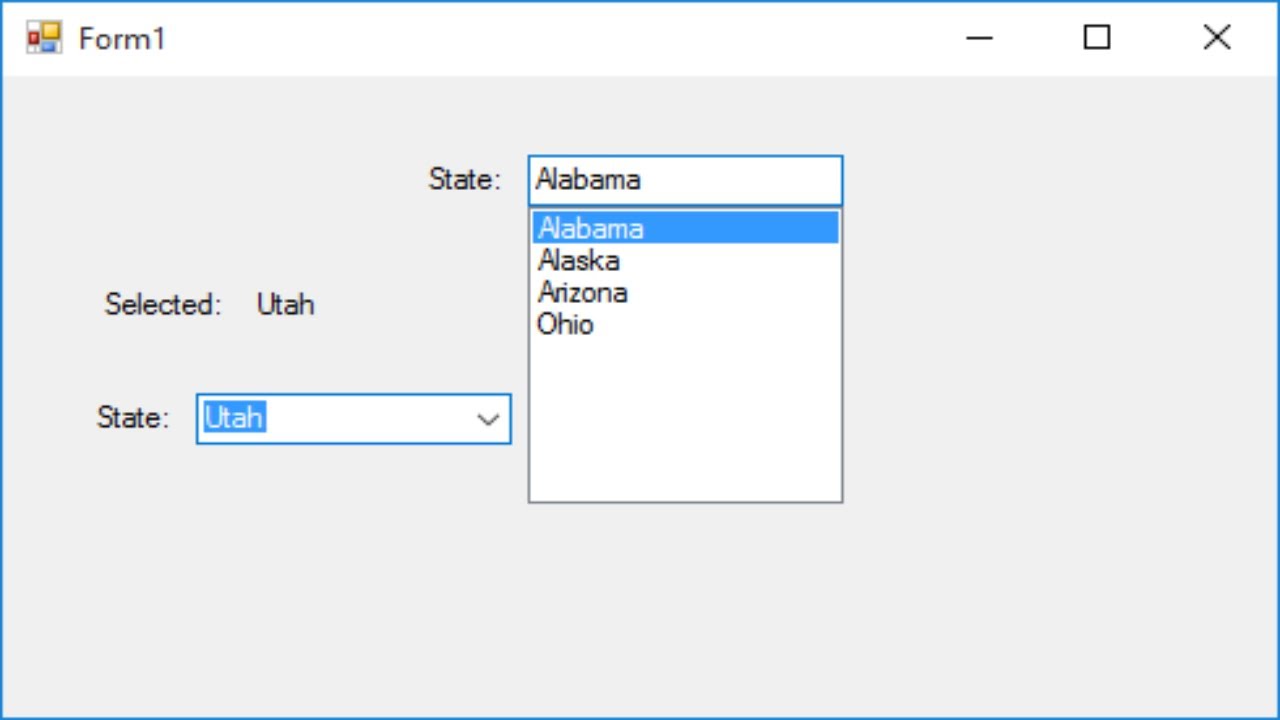Minimize the Form1 window
This screenshot has height=720, width=1280.
click(979, 38)
